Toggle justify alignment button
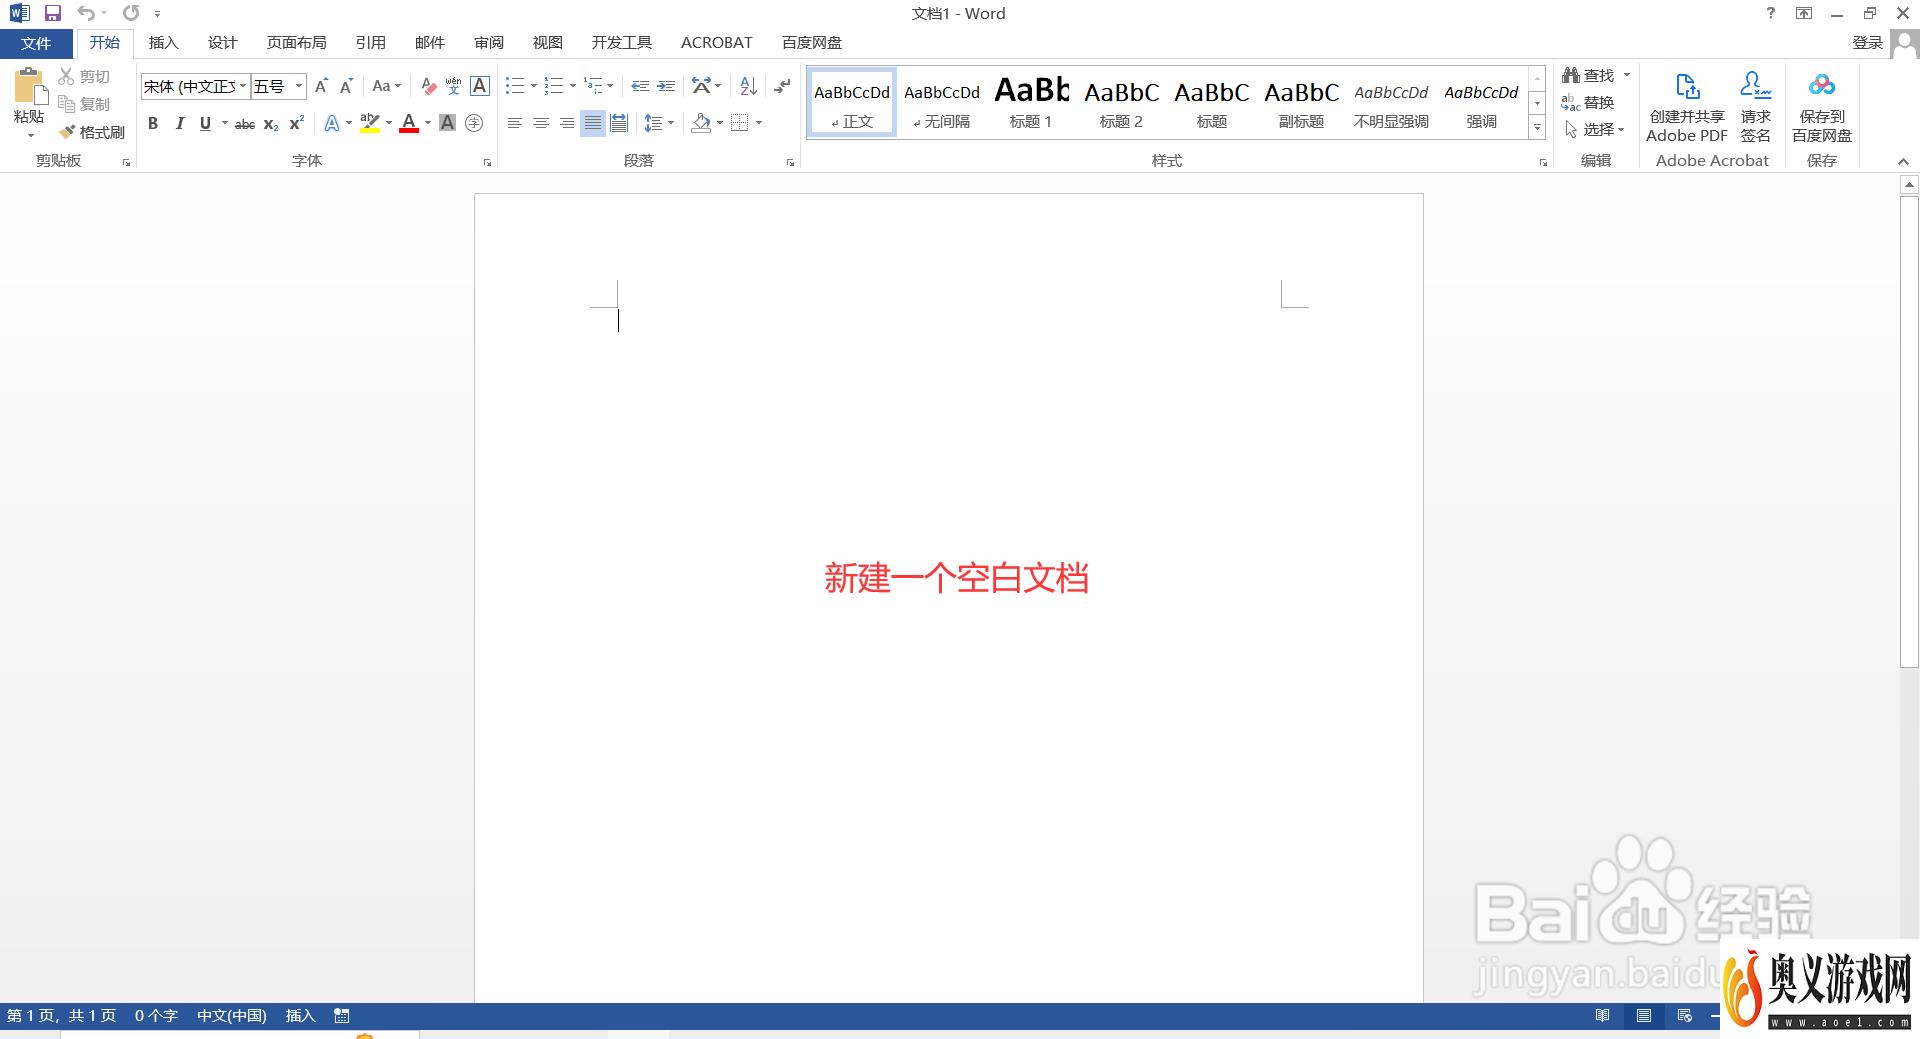Image resolution: width=1920 pixels, height=1039 pixels. point(593,123)
